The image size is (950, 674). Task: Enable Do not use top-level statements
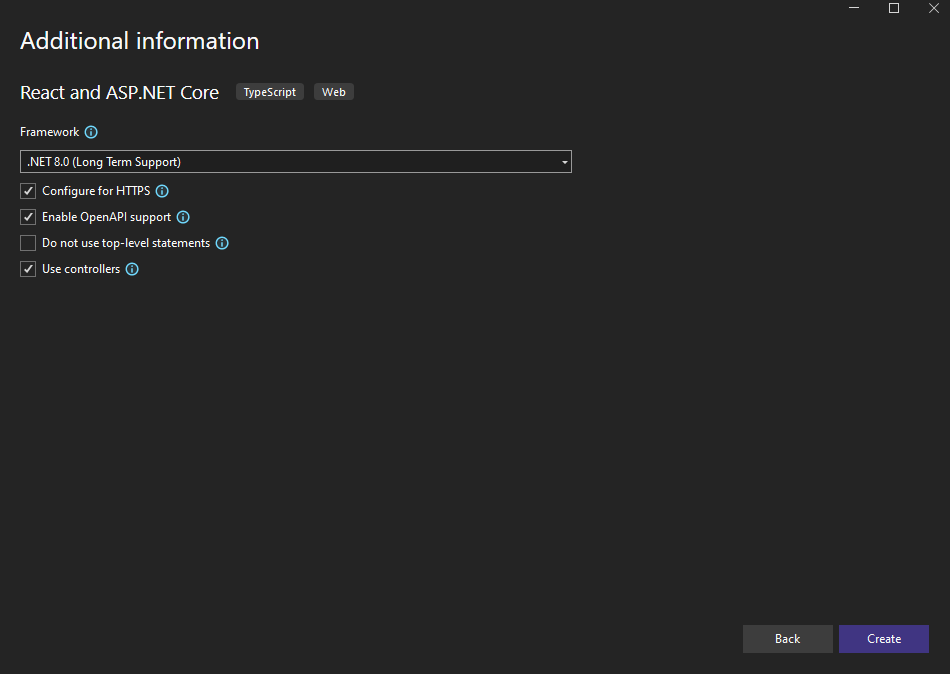tap(28, 243)
